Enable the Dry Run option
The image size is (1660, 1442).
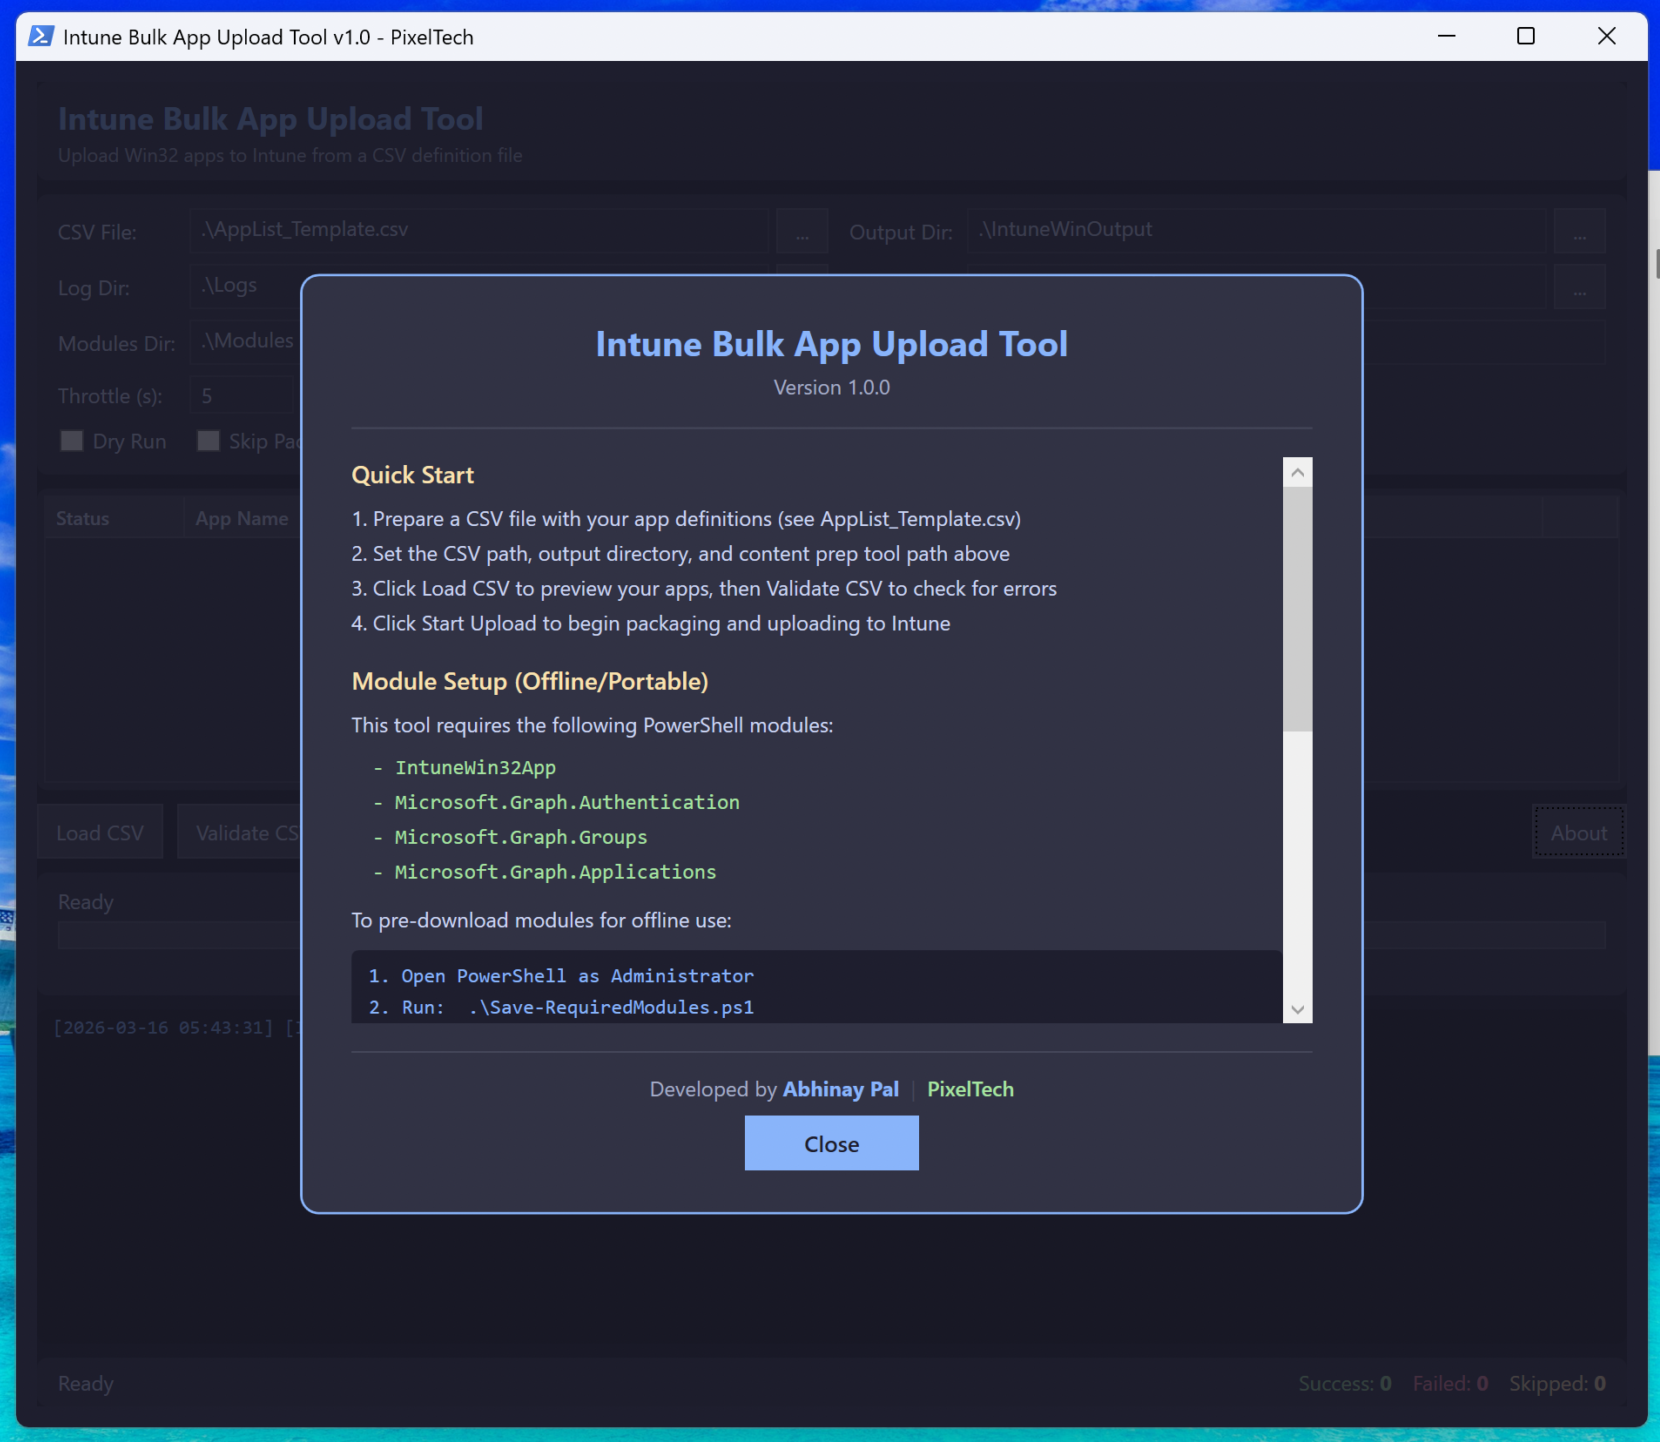coord(71,440)
